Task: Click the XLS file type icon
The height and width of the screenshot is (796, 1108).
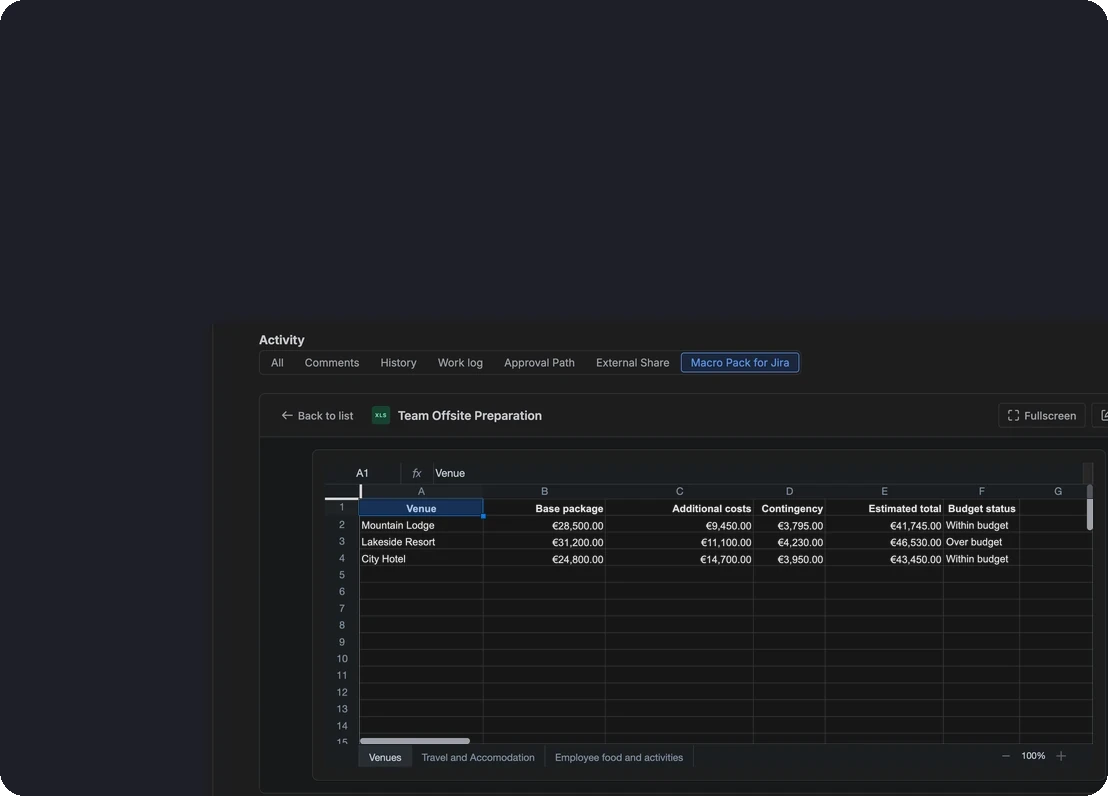Action: tap(381, 416)
